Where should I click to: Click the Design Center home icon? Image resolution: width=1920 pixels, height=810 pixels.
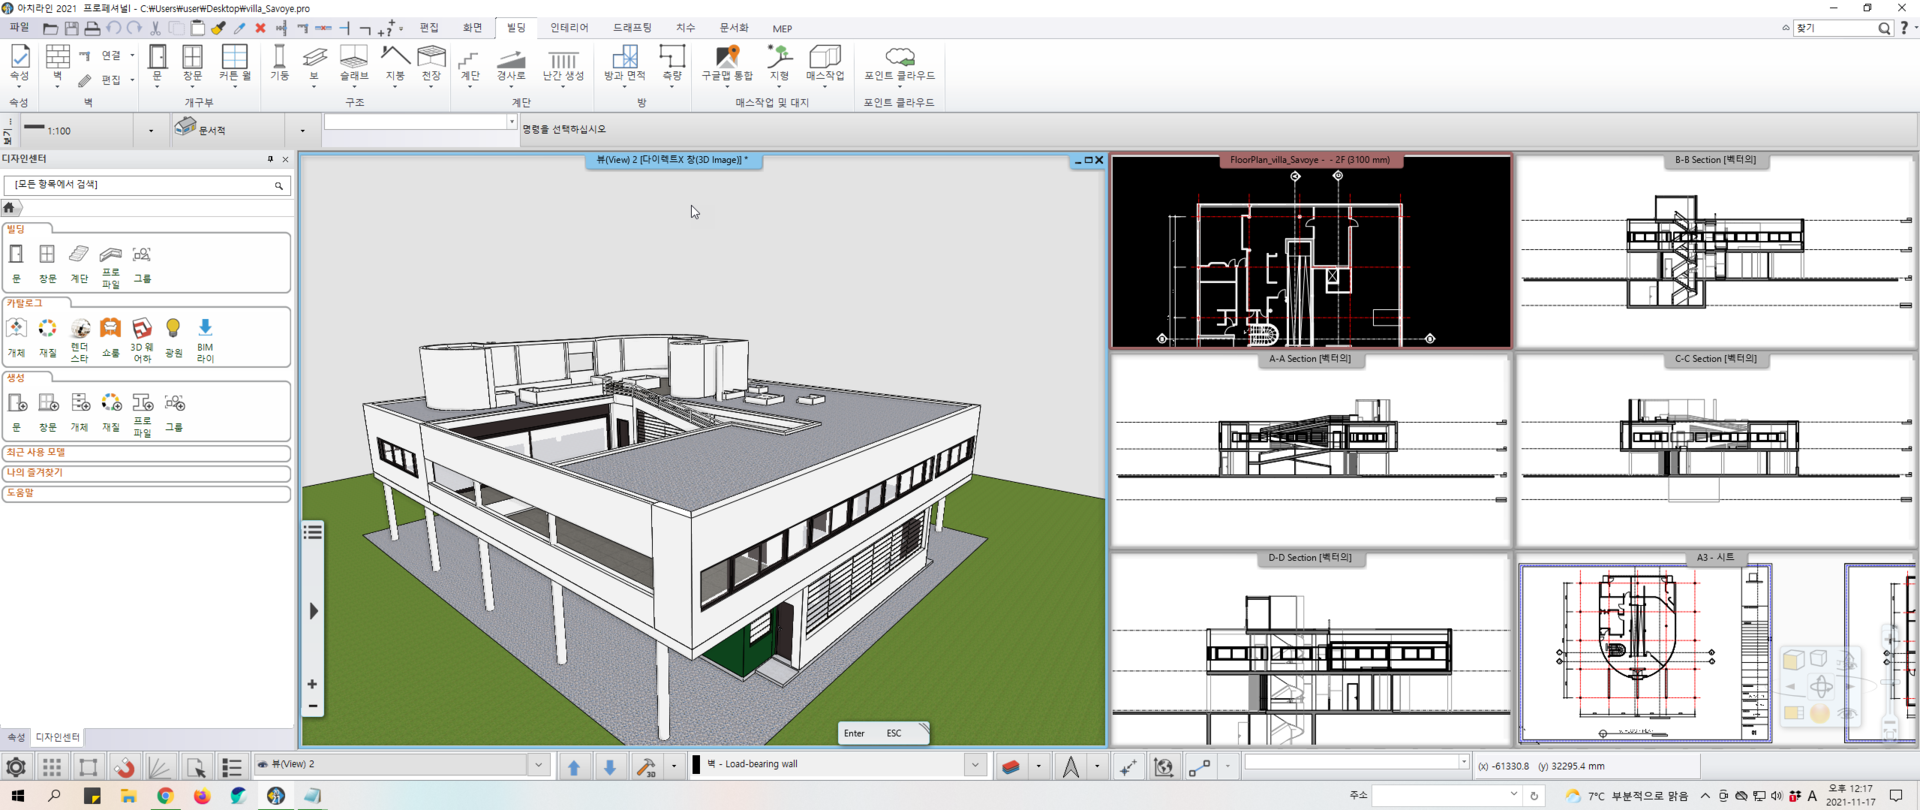coord(10,207)
